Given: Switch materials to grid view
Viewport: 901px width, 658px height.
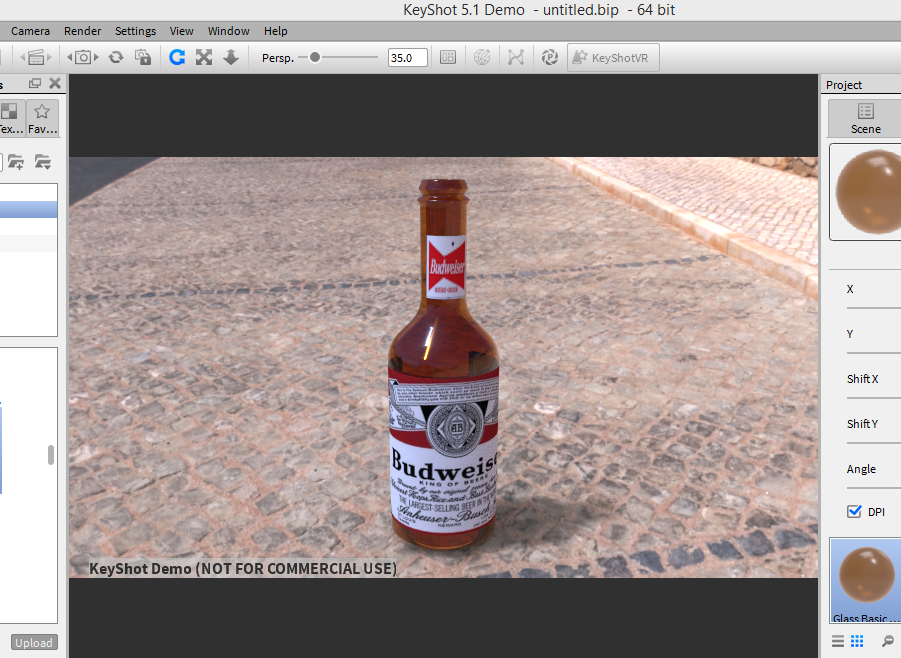Looking at the screenshot, I should (857, 641).
